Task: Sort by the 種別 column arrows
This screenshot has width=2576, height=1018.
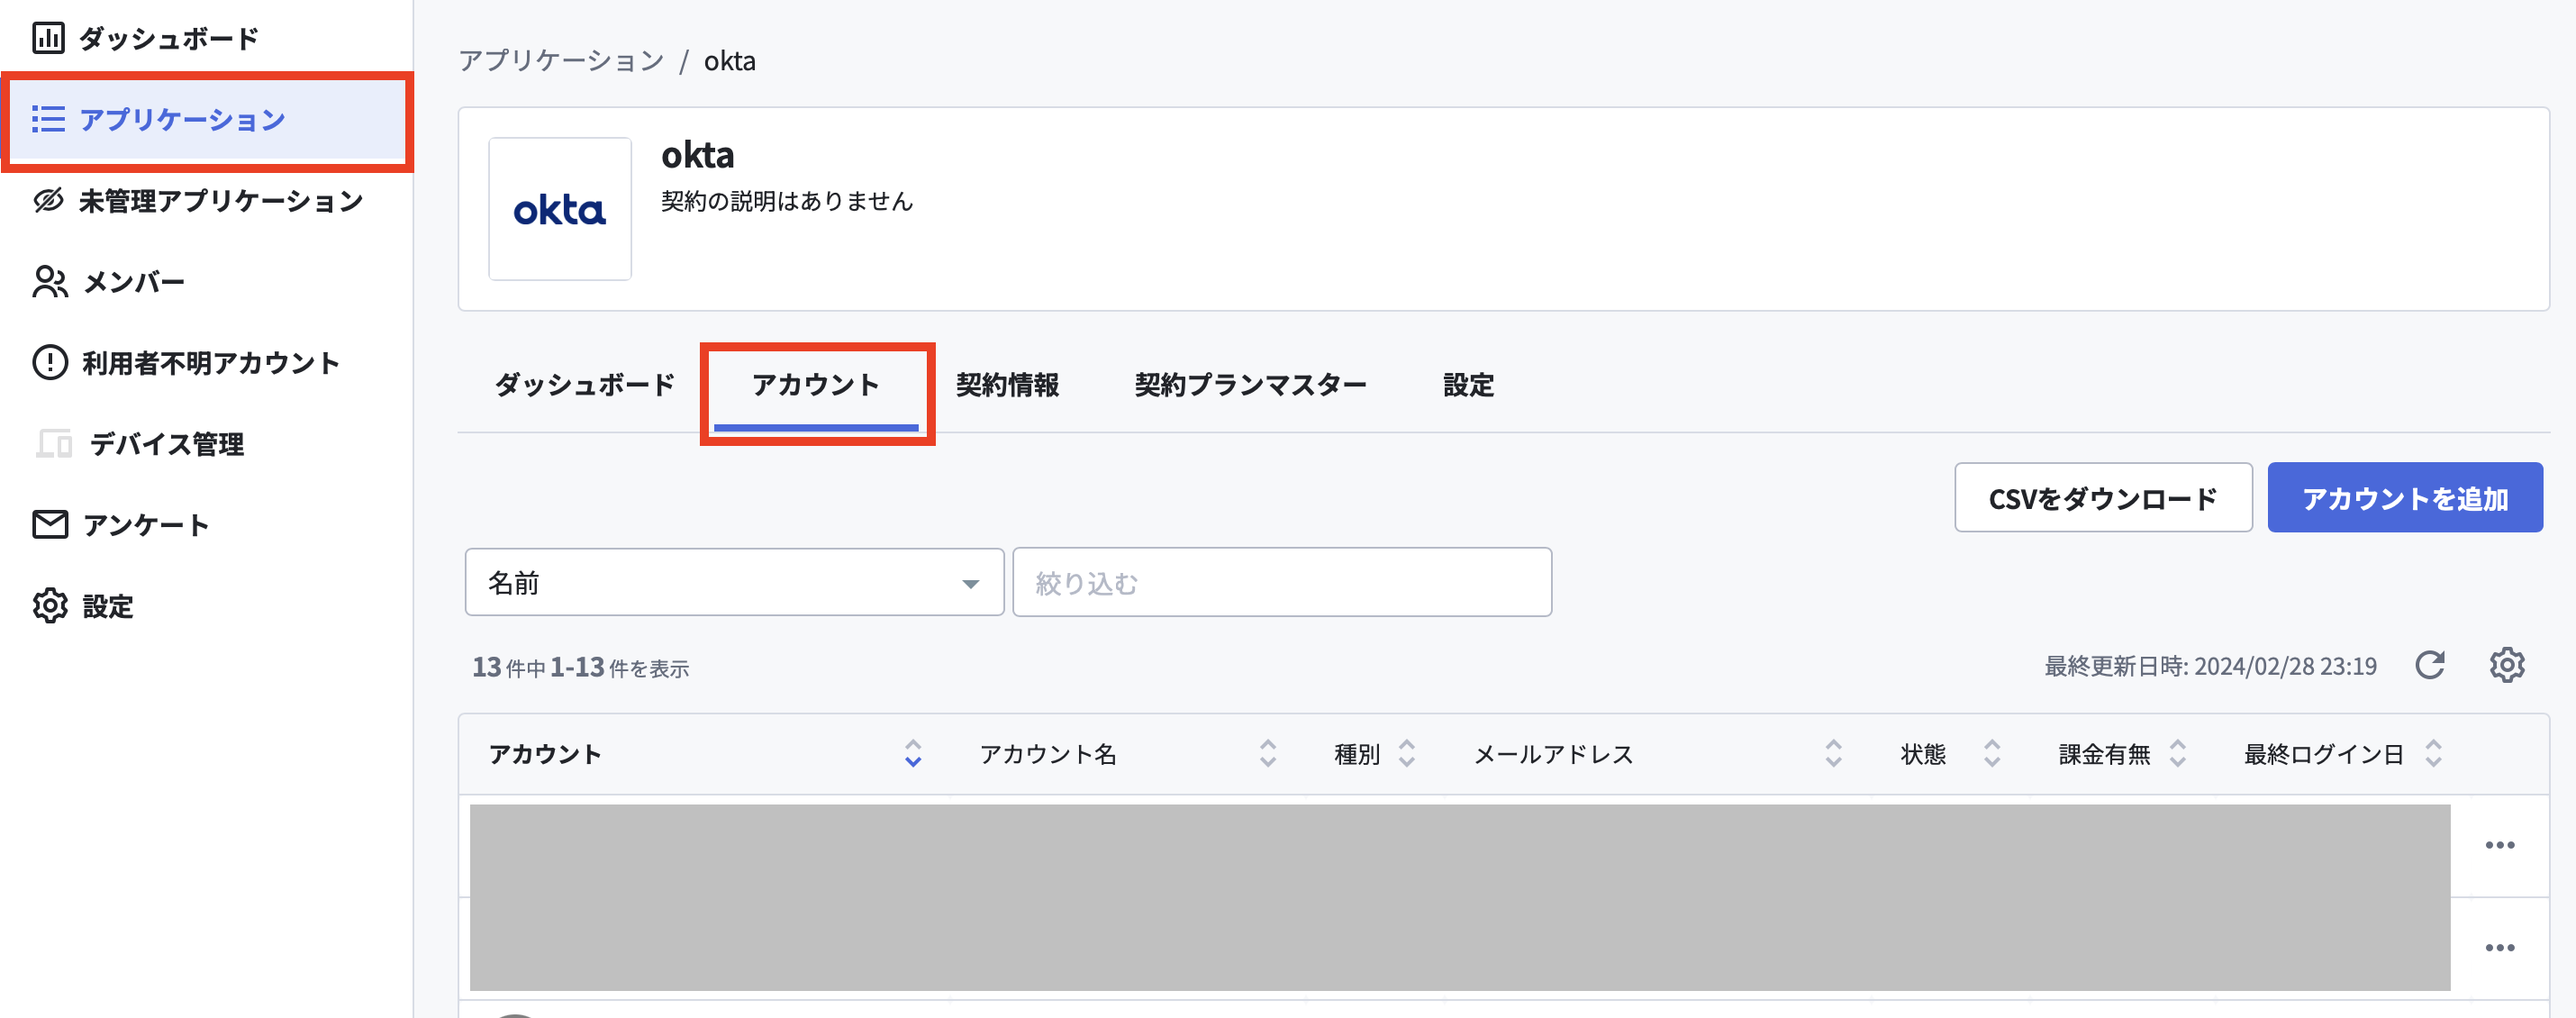Action: click(x=1407, y=753)
